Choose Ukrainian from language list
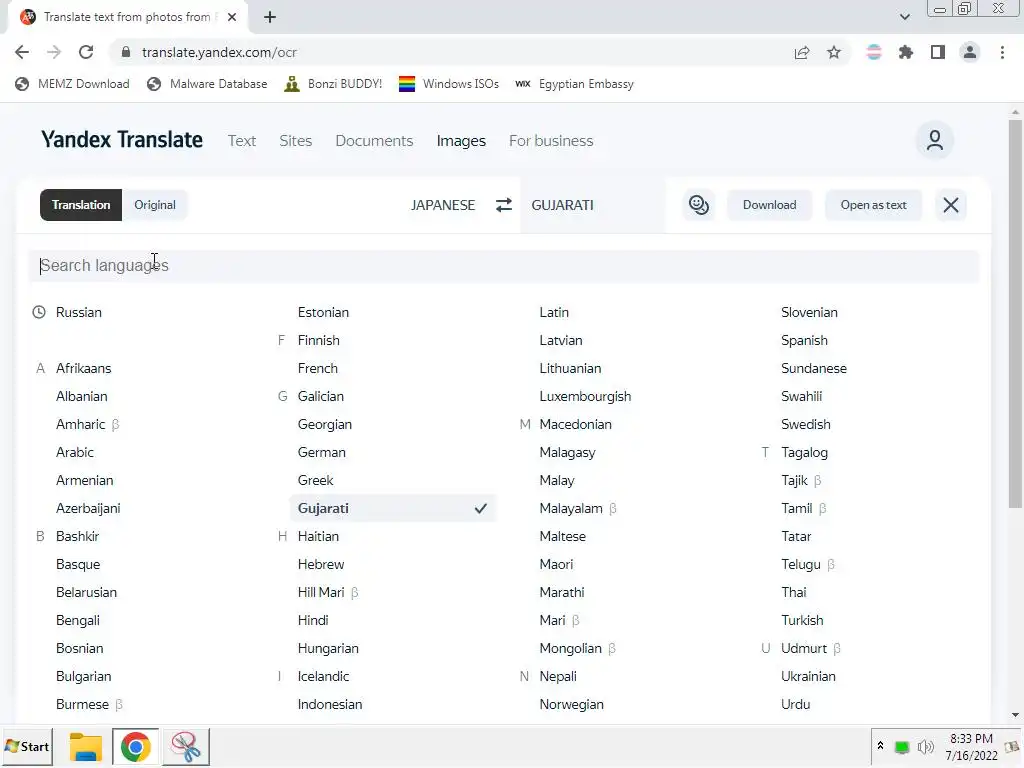 pos(808,677)
